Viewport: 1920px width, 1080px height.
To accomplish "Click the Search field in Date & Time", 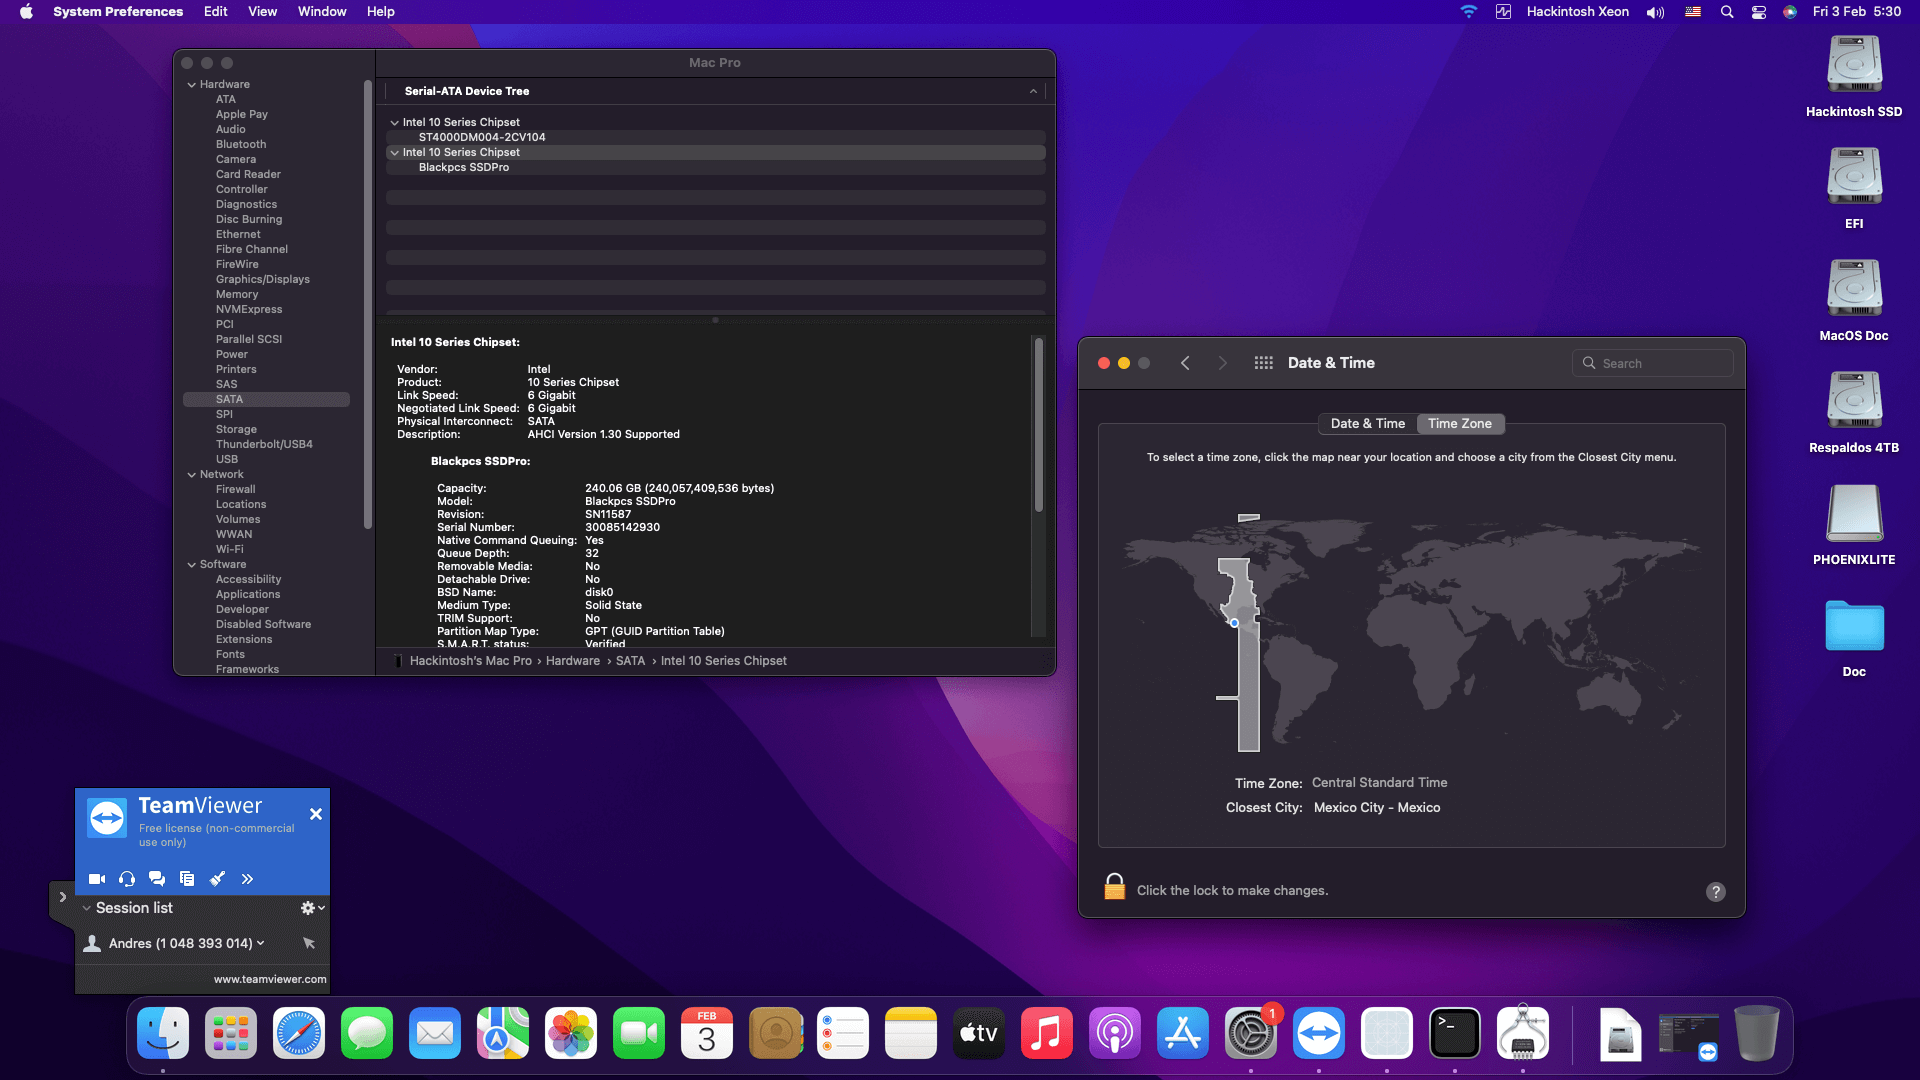I will (x=1653, y=363).
